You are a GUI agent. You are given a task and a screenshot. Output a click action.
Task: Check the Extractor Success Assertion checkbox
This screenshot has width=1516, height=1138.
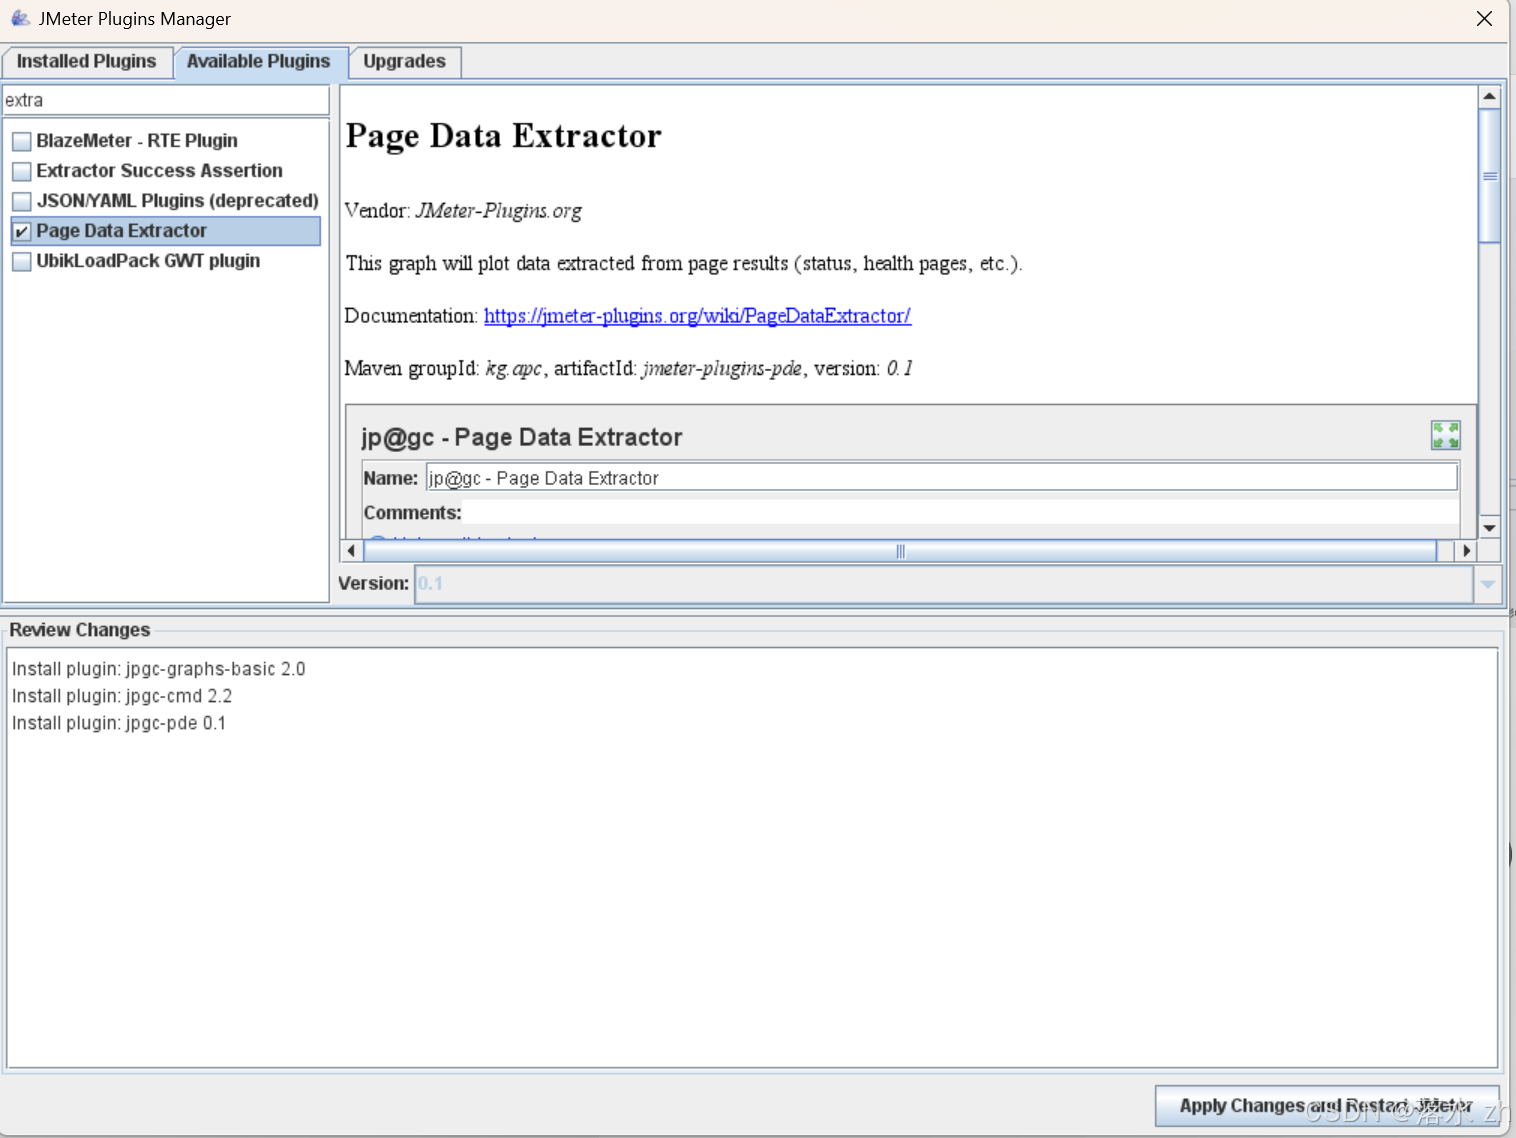pos(21,171)
